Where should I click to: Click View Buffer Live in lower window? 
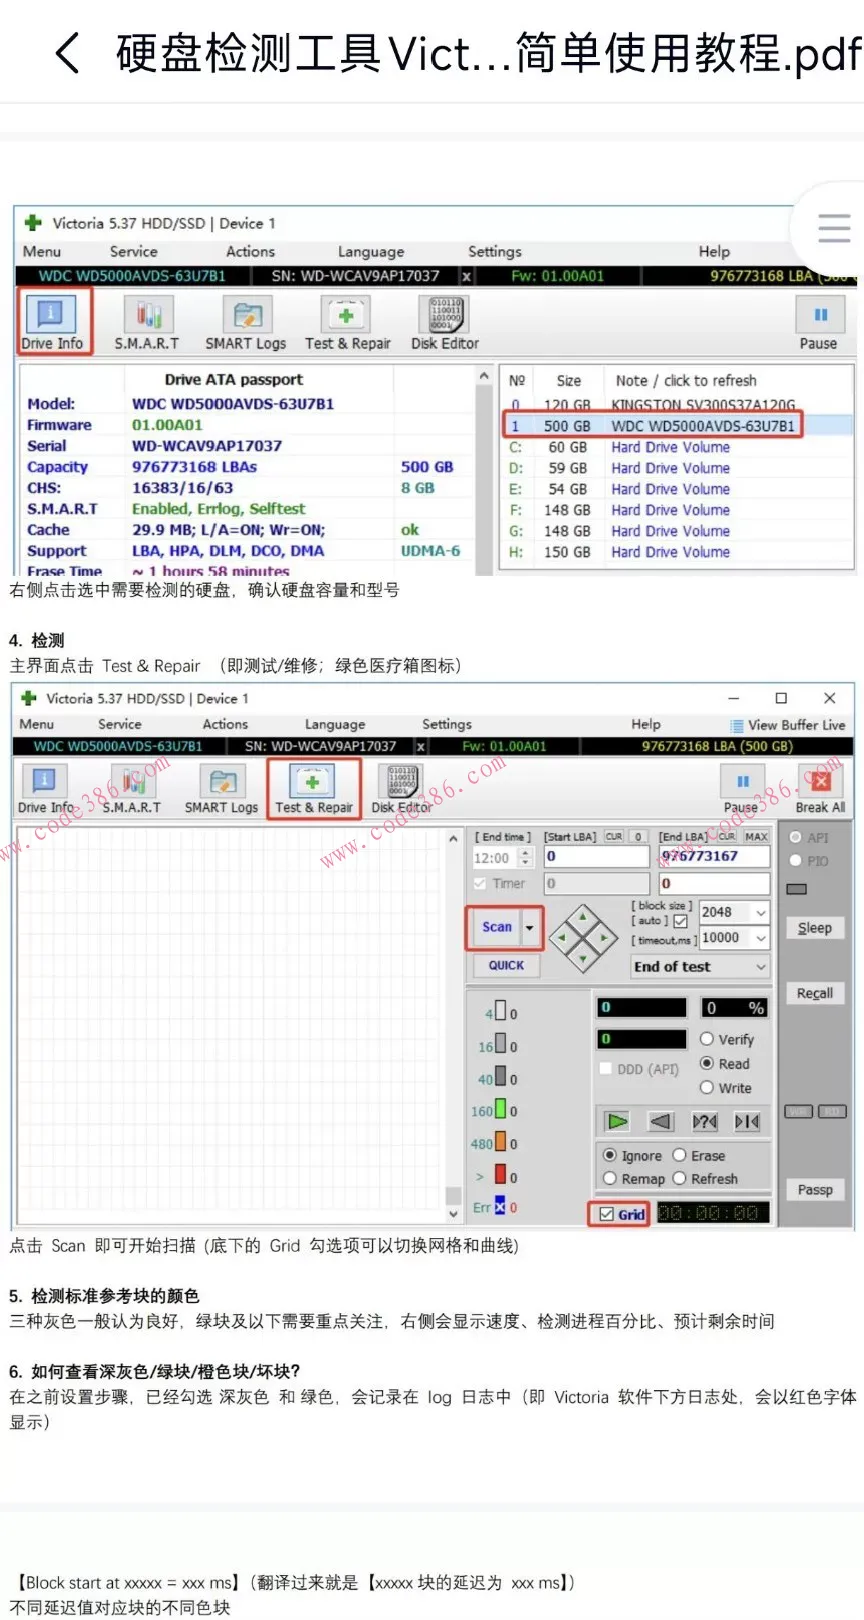788,725
